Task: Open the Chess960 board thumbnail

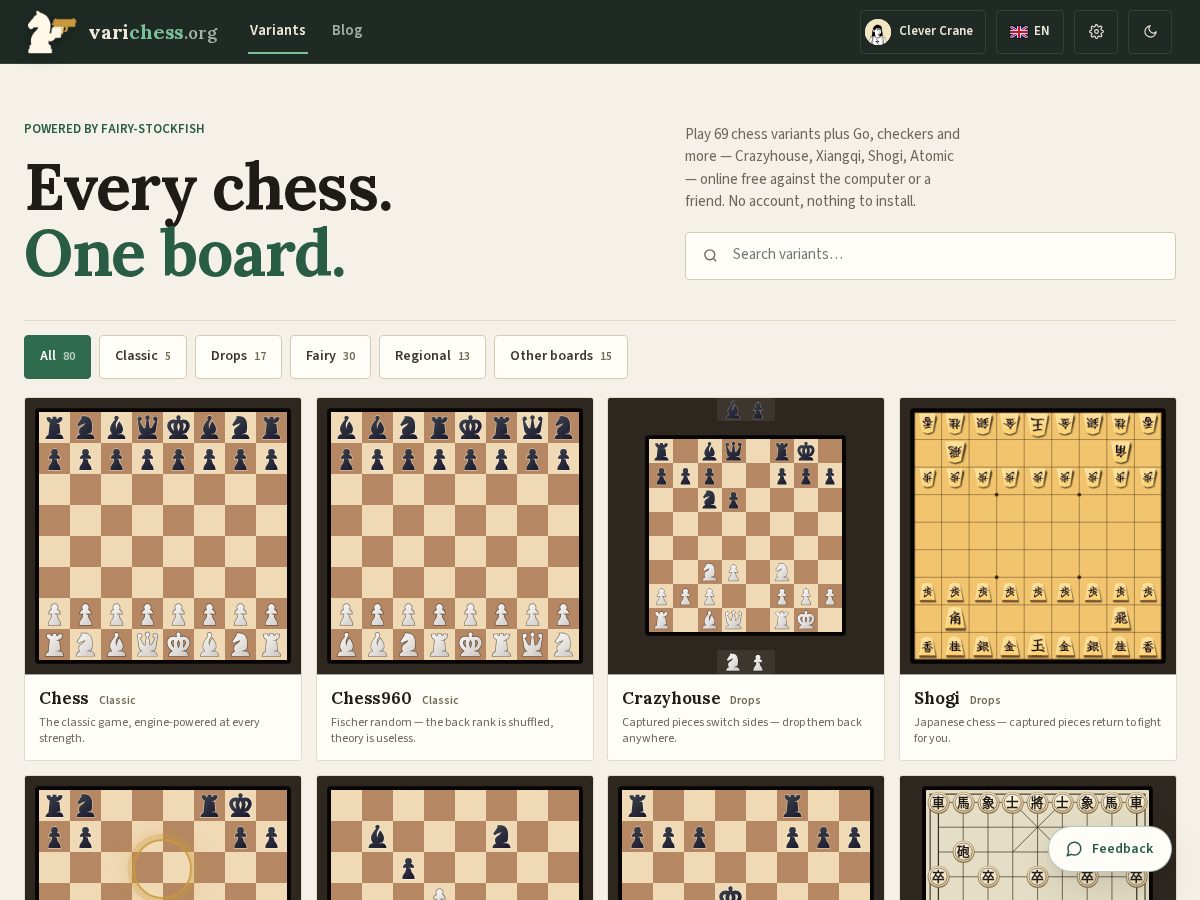Action: coord(455,536)
